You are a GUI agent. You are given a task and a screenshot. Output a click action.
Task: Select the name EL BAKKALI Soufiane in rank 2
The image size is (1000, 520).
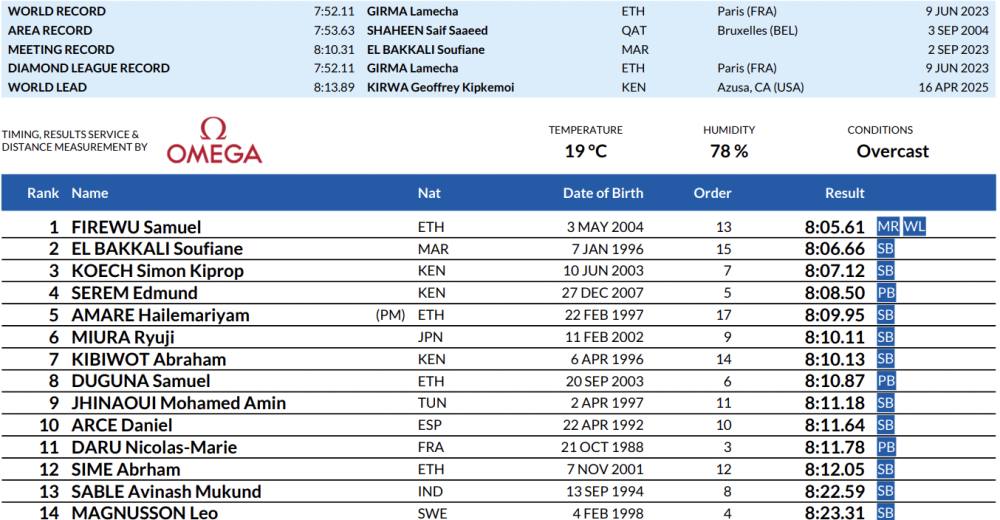click(157, 249)
